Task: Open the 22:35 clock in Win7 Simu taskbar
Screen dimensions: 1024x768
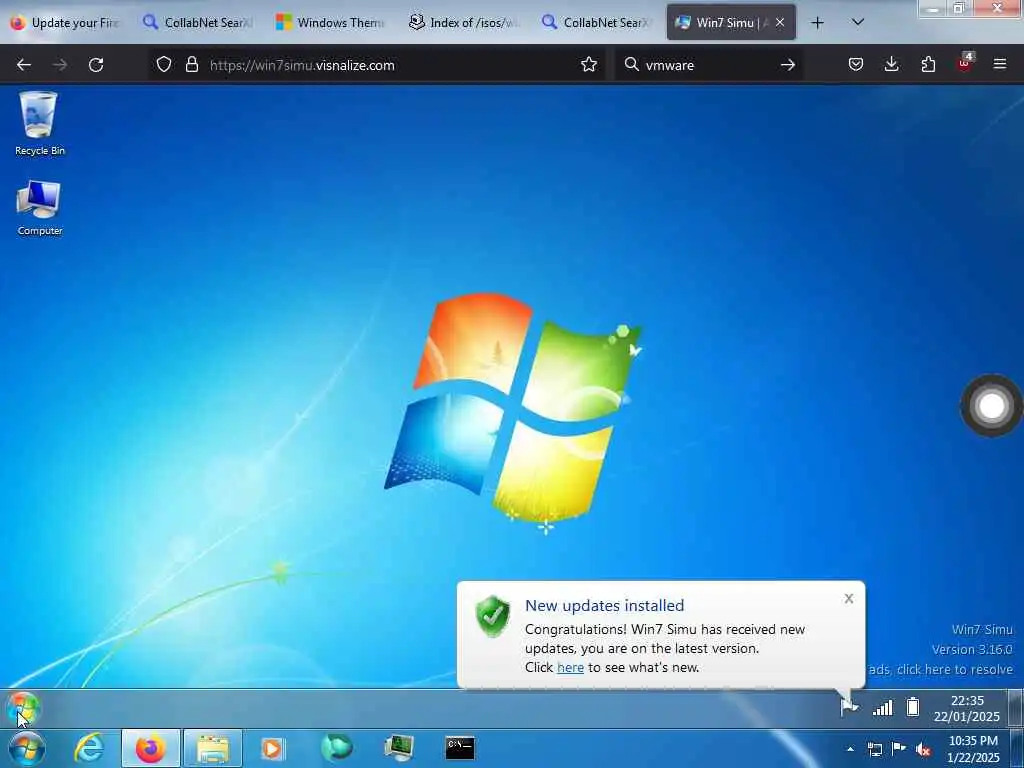Action: tap(967, 709)
